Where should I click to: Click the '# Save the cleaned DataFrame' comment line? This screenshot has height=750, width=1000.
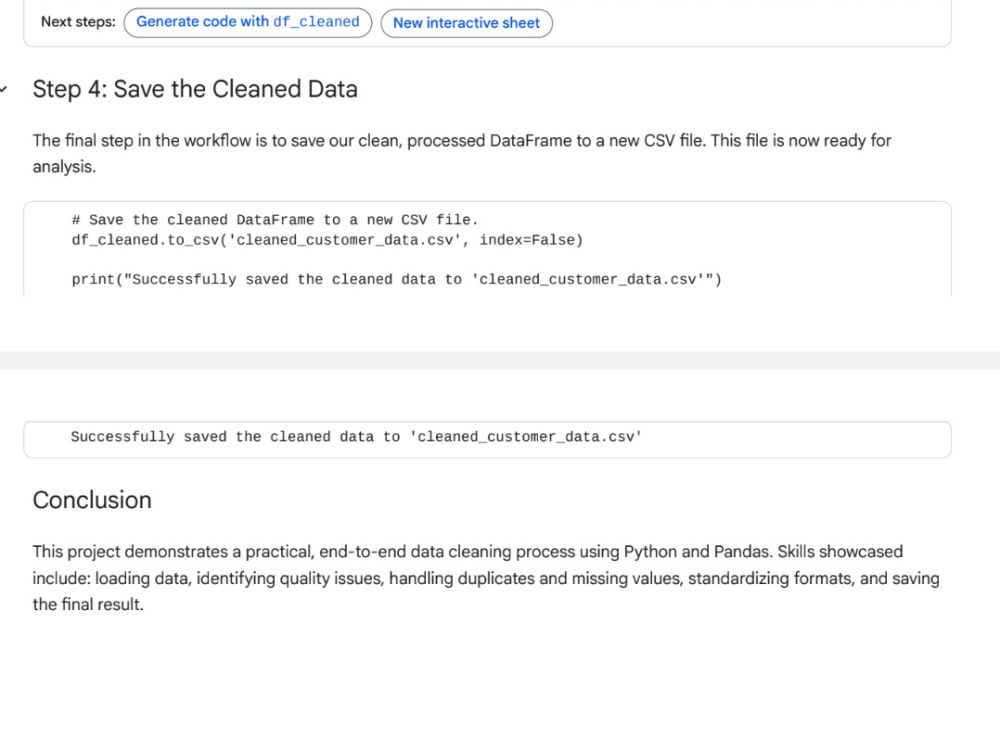275,220
